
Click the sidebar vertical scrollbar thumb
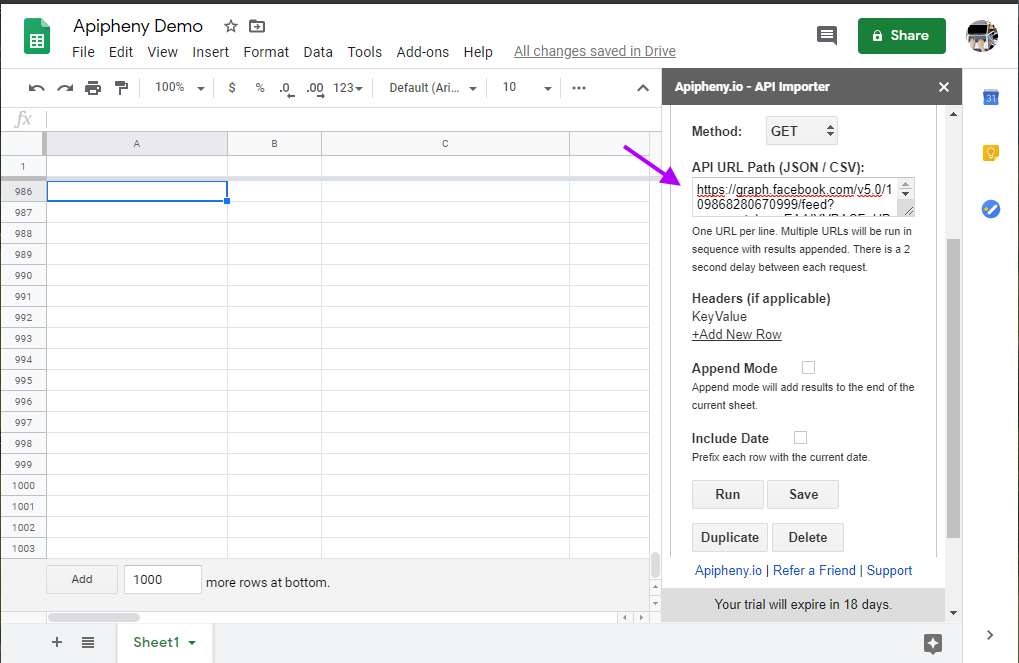[x=953, y=388]
